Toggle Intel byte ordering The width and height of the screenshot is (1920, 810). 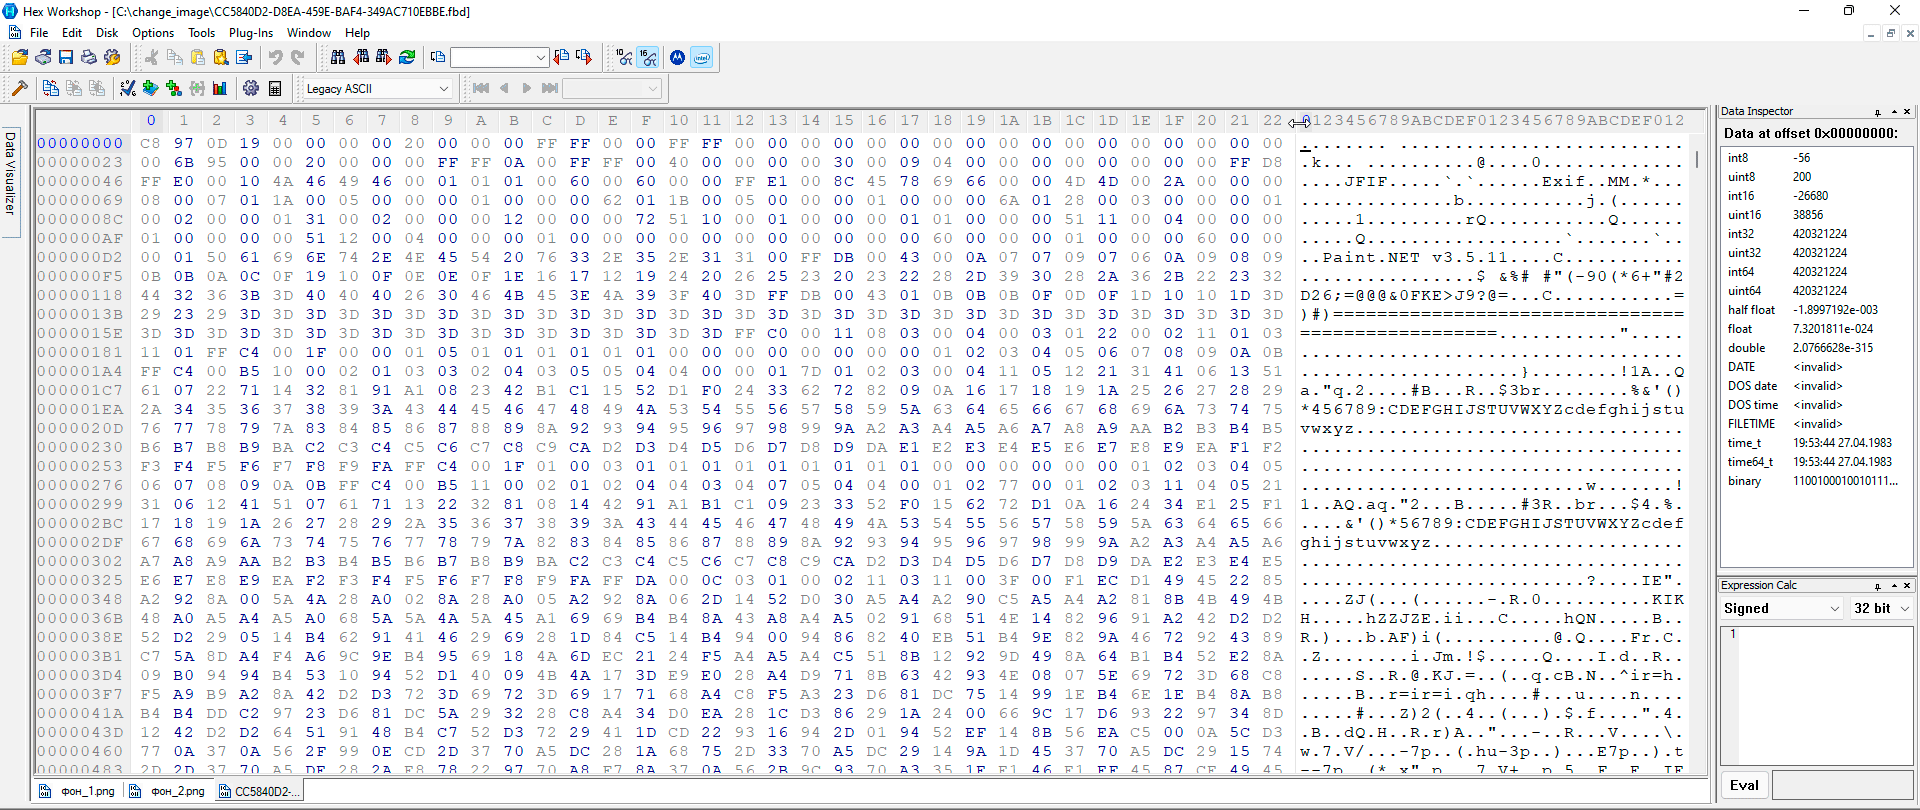[702, 58]
